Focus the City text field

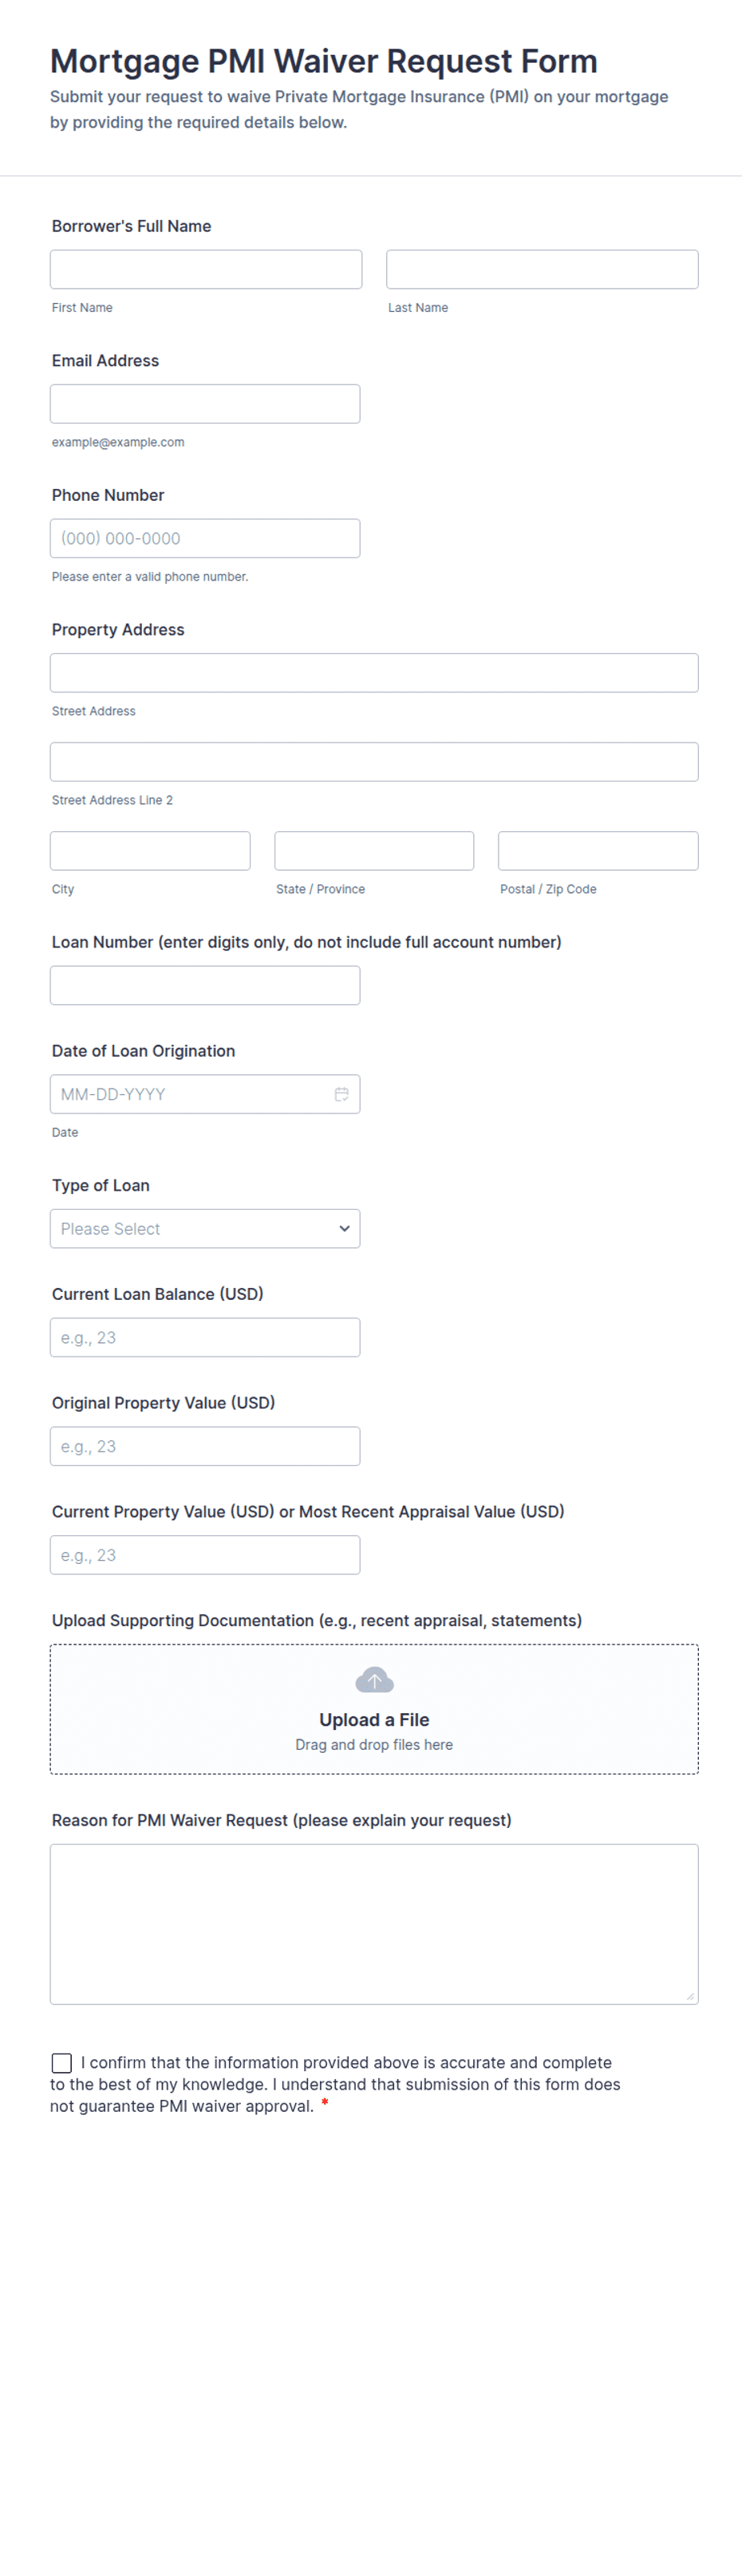(150, 851)
